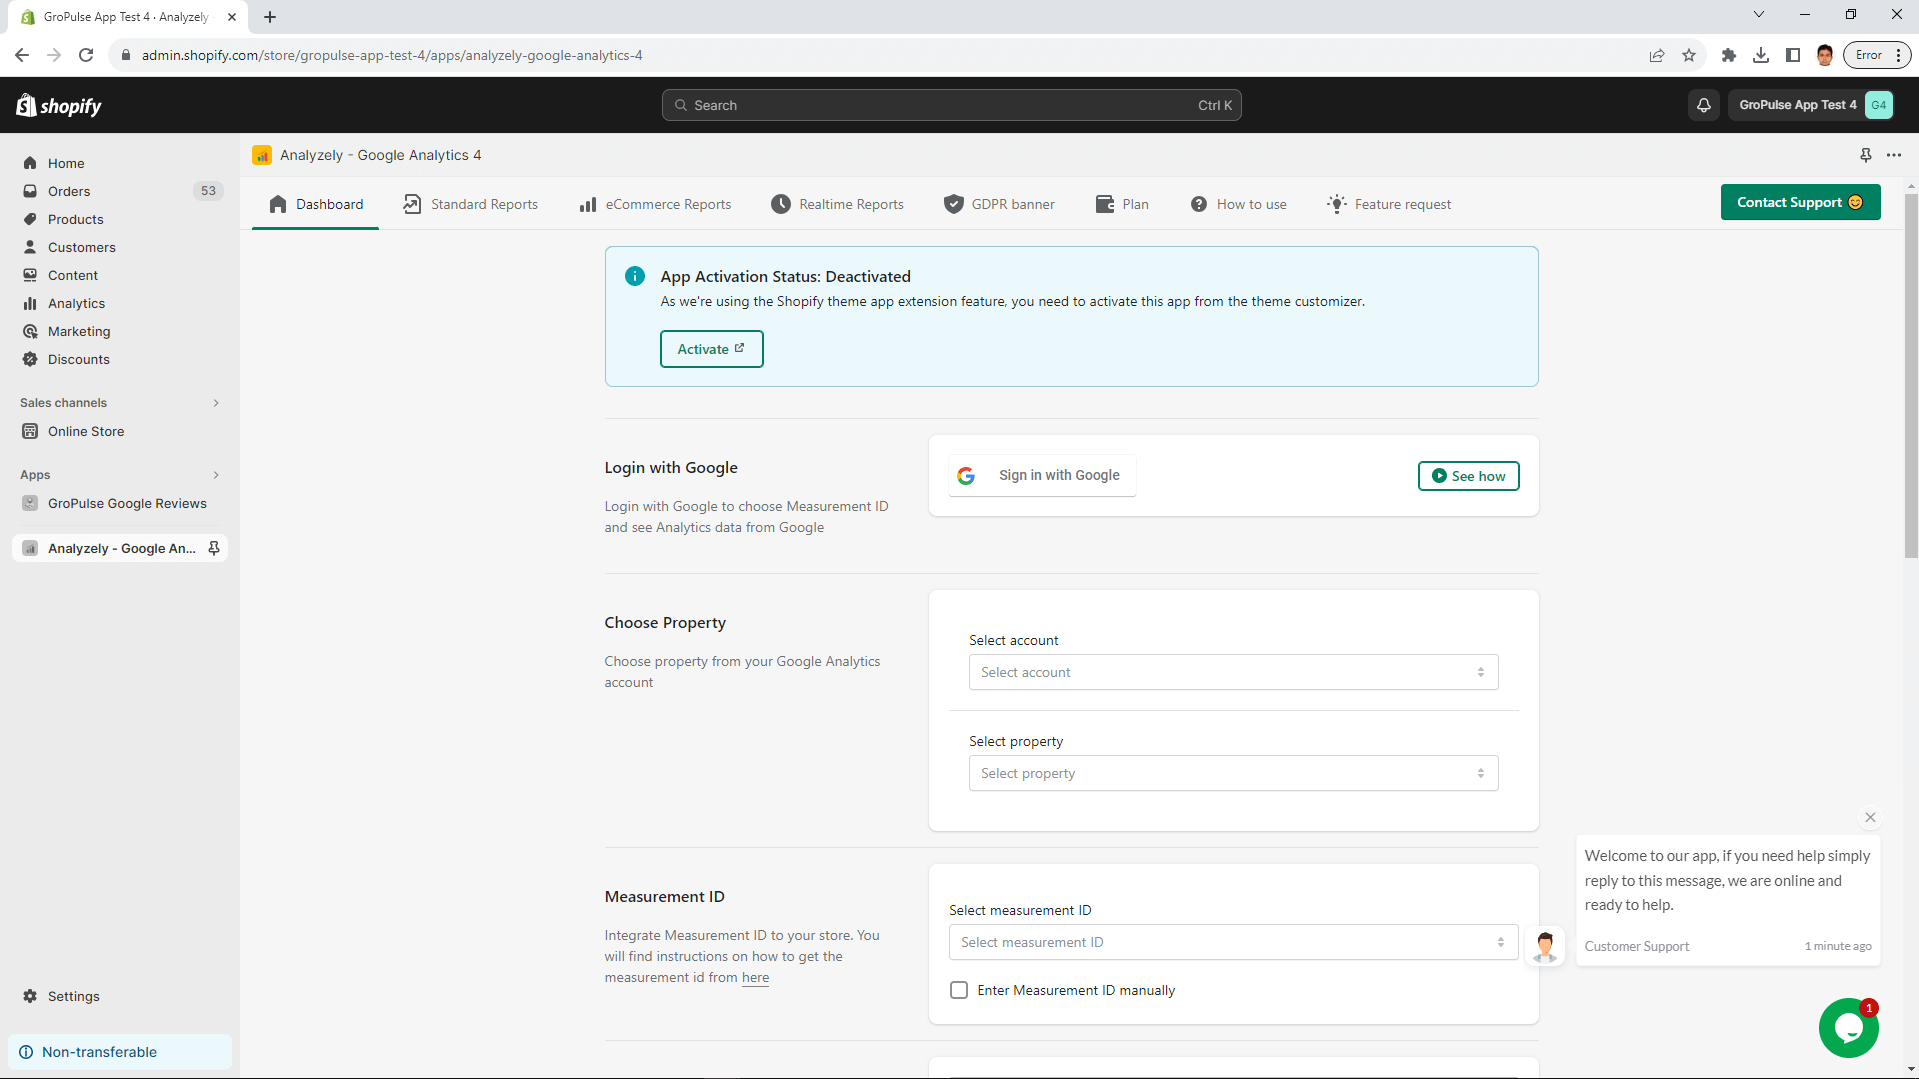Open the Shopify logo home link

coord(59,105)
